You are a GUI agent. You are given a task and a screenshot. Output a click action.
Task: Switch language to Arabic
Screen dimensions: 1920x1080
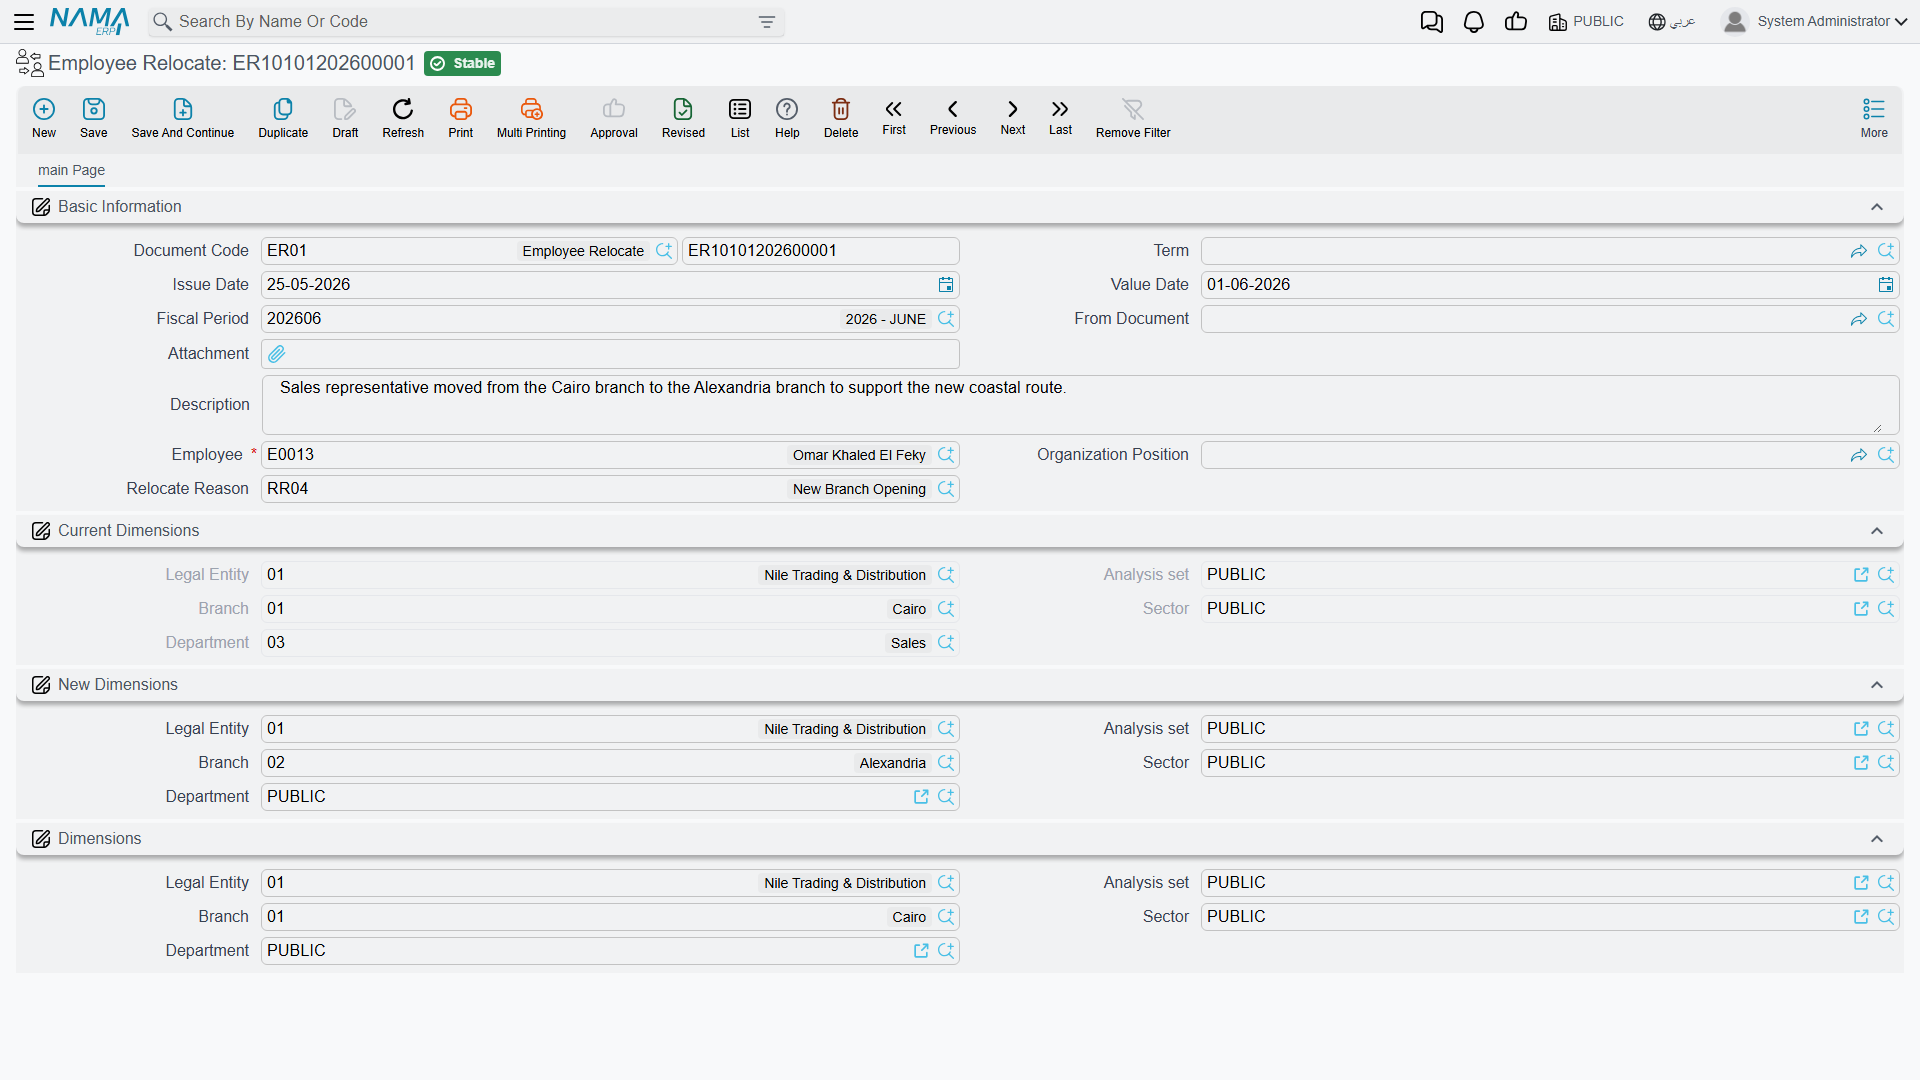[1672, 21]
